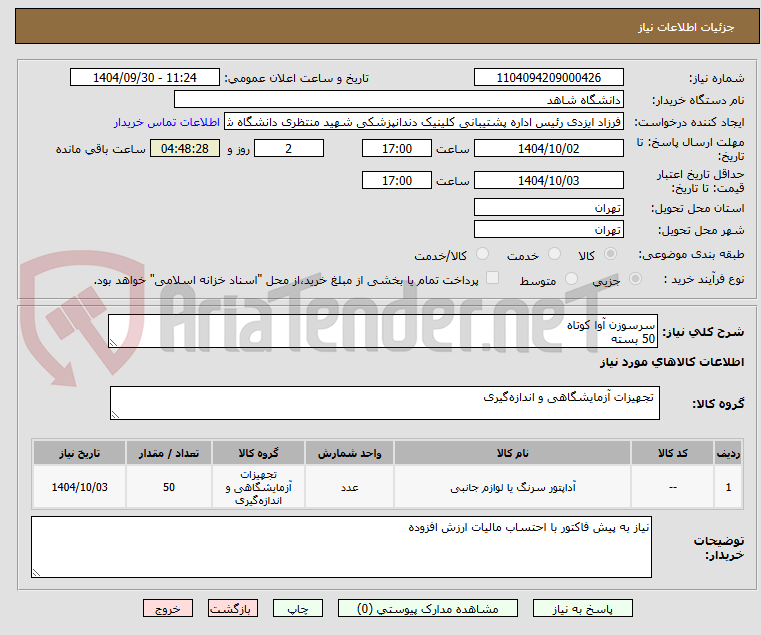
Task: Click the جزئیات اطلاعات نیاز page title
Action: [x=686, y=27]
